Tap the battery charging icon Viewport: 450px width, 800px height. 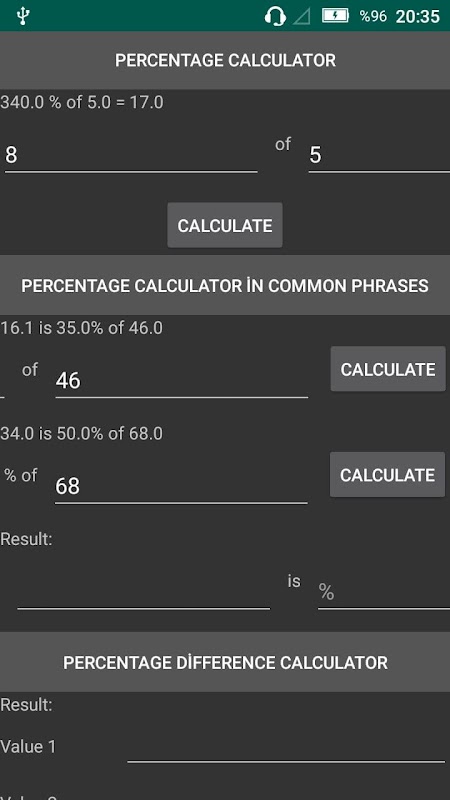(x=335, y=15)
